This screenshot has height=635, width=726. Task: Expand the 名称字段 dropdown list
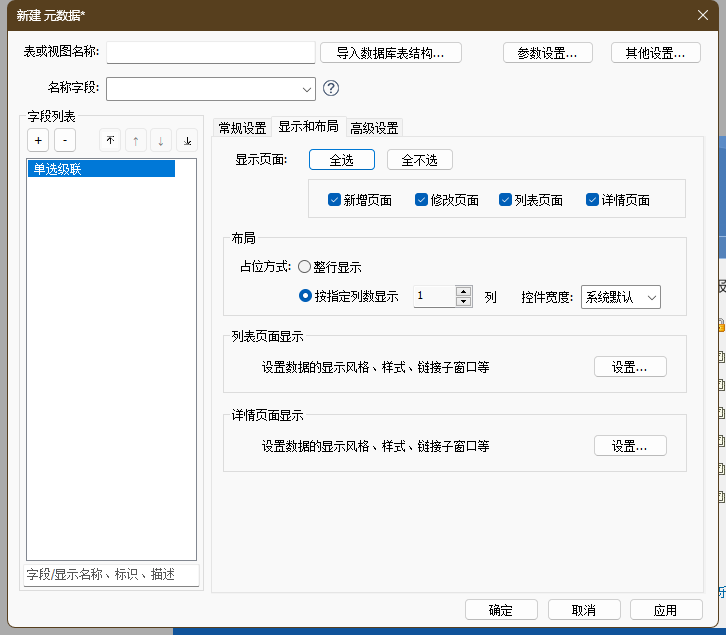click(305, 89)
